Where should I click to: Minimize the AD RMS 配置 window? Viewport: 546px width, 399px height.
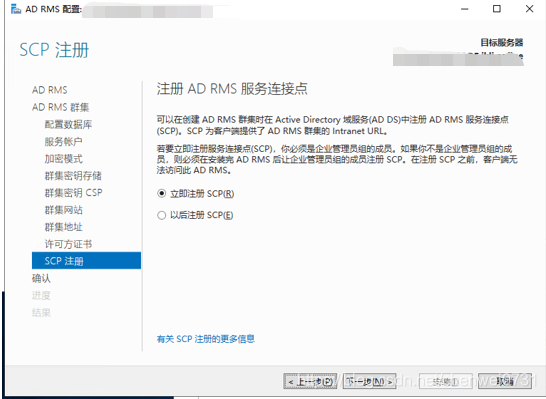[465, 9]
